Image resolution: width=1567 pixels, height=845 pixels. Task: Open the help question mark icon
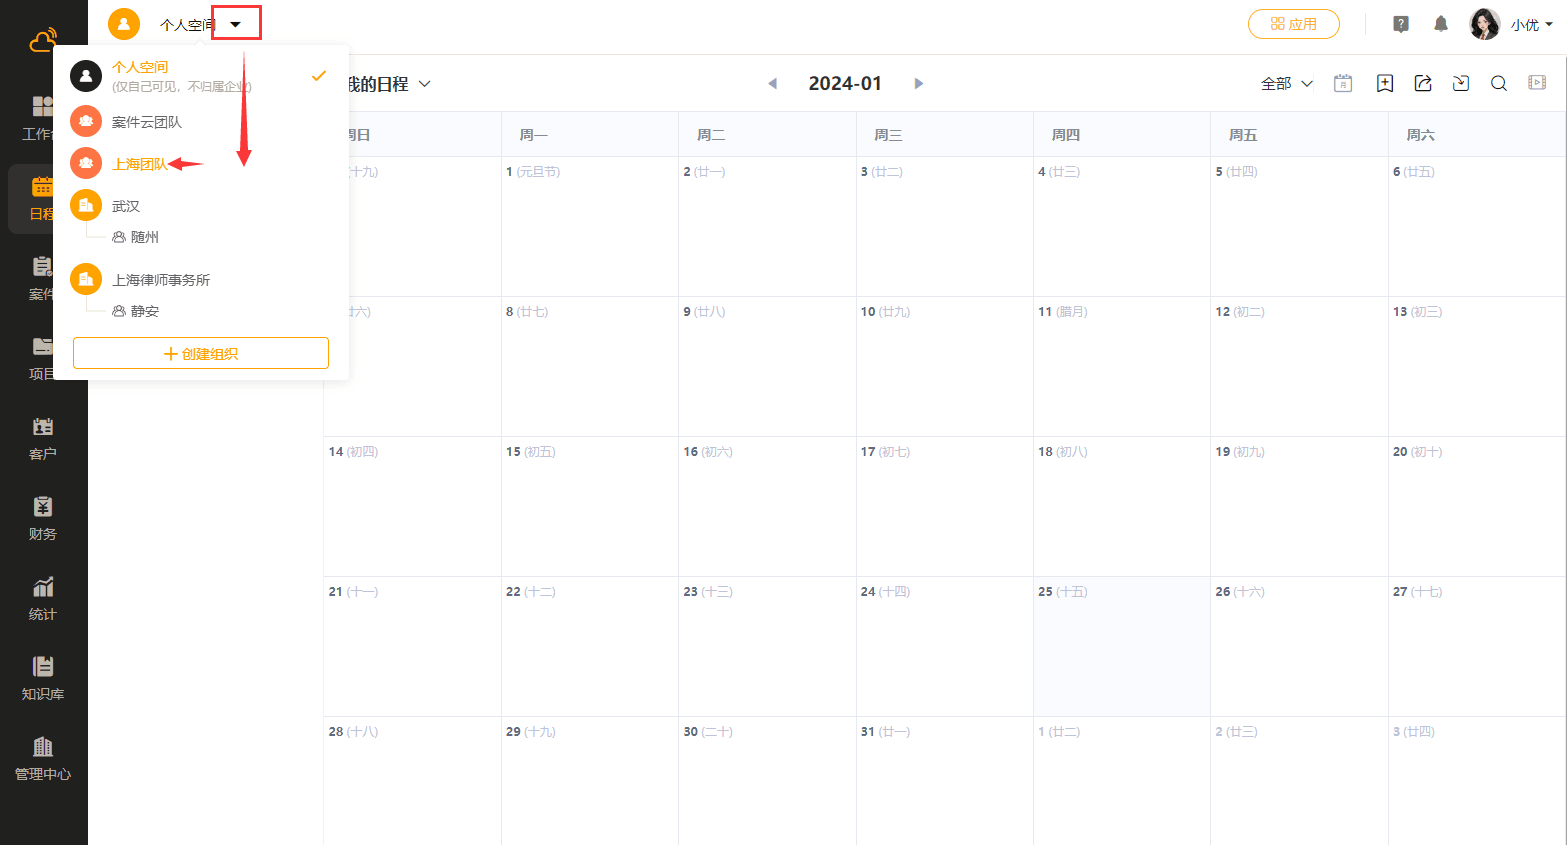pyautogui.click(x=1401, y=24)
